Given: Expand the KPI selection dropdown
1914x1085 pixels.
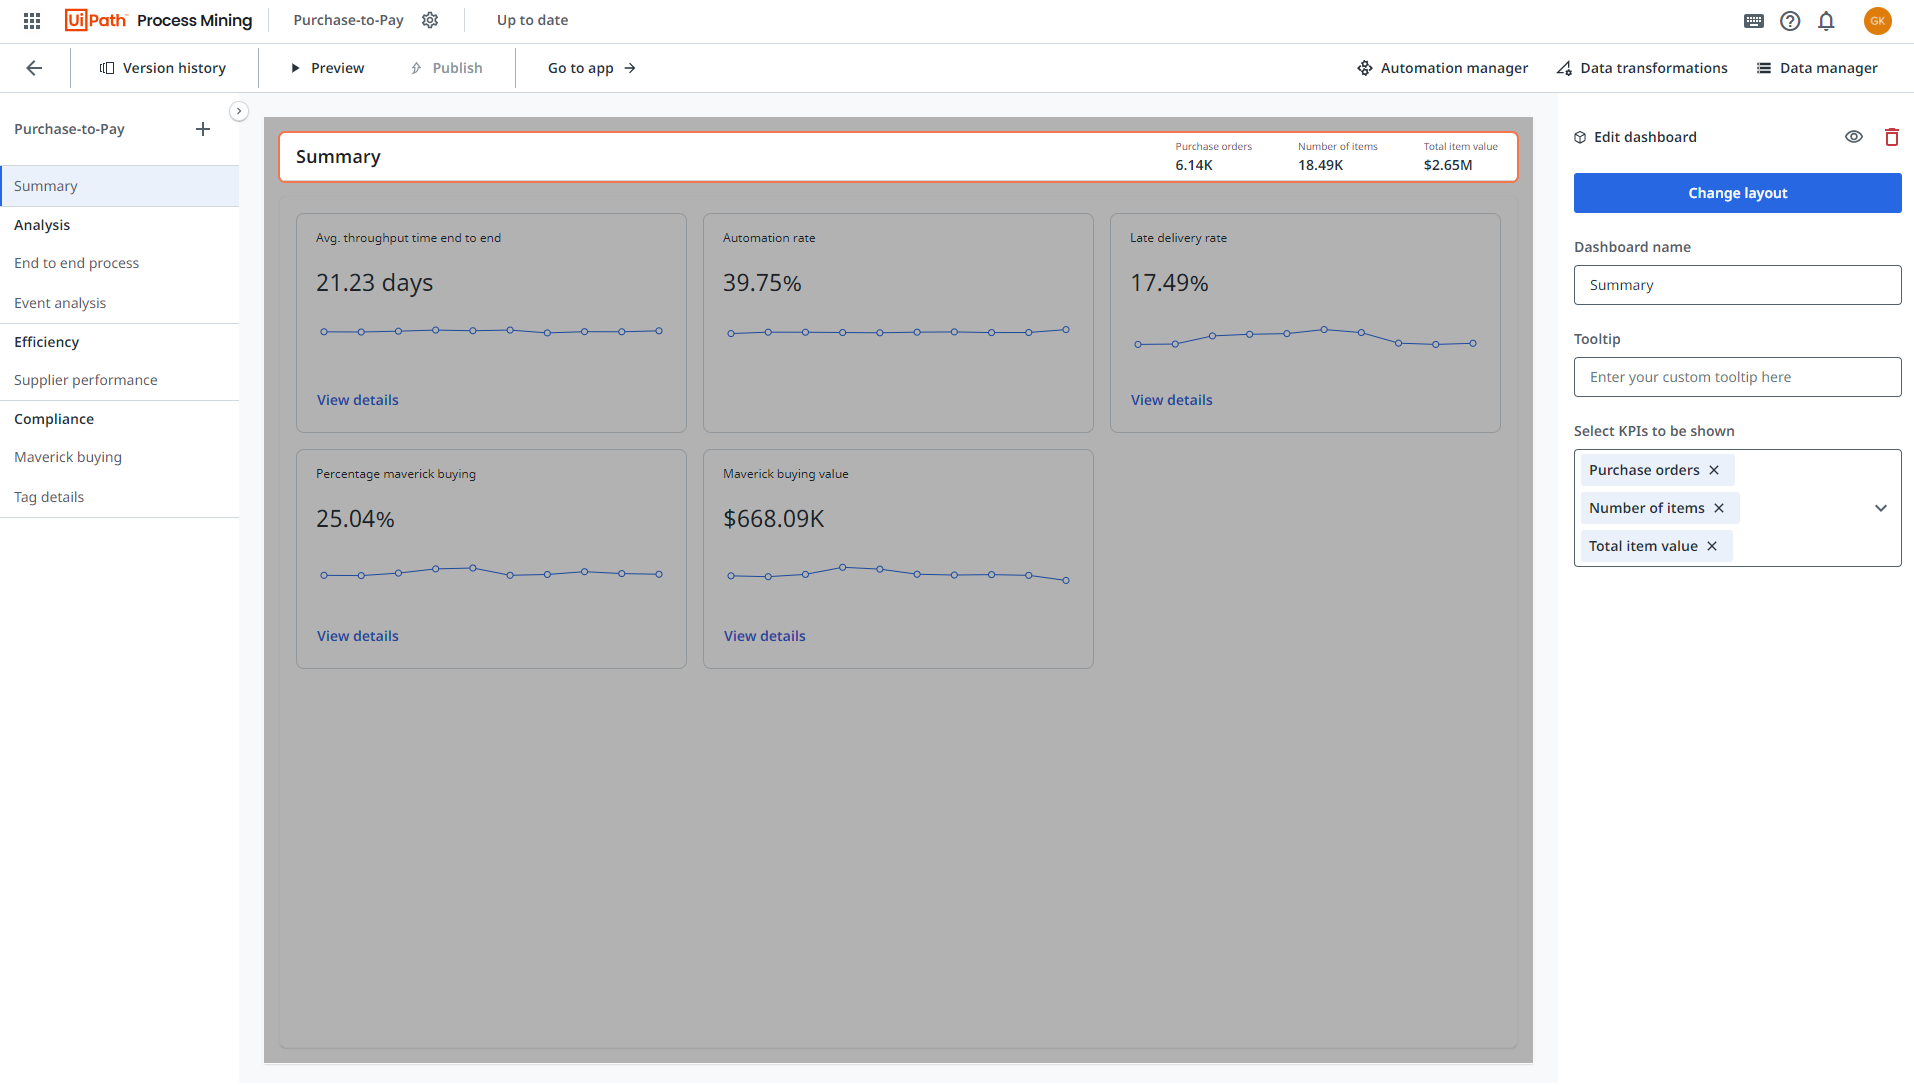Looking at the screenshot, I should [1880, 508].
